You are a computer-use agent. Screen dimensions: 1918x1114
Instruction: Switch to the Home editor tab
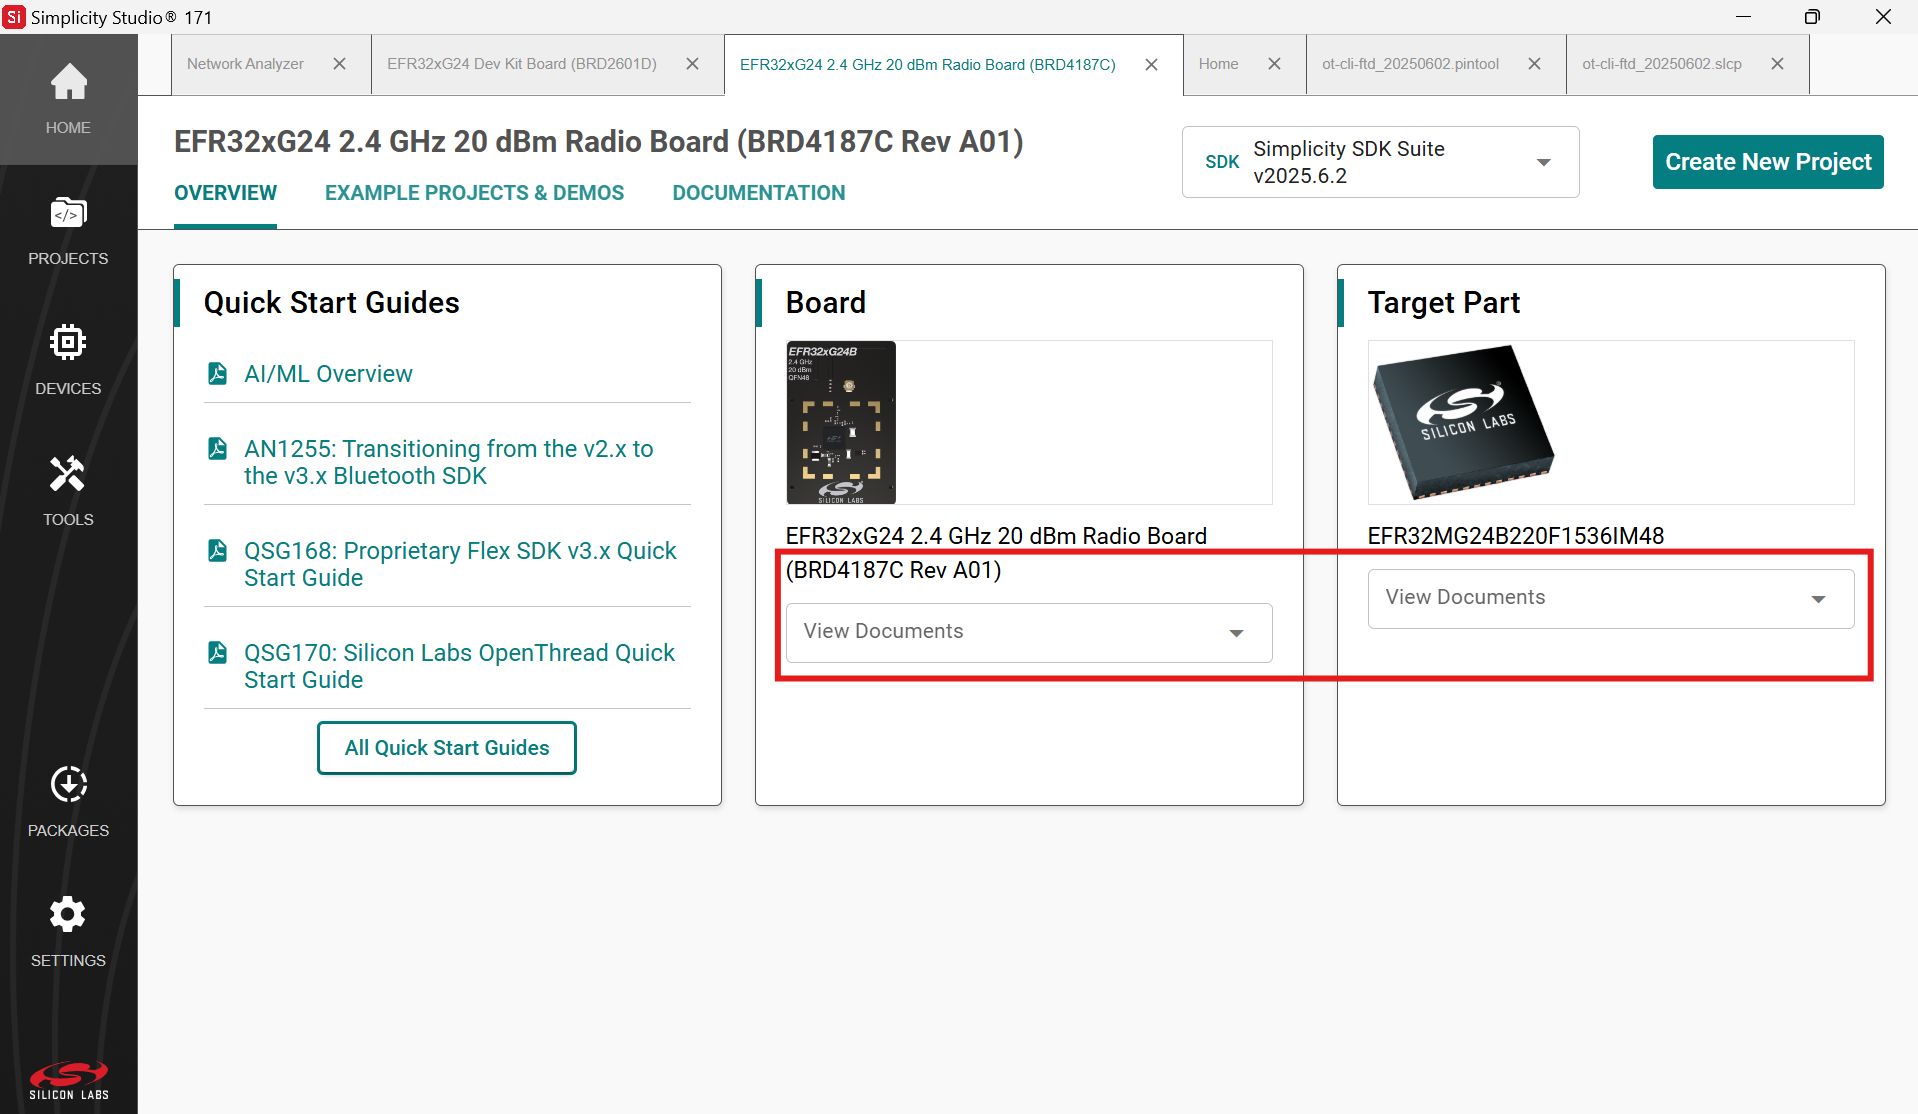click(1218, 64)
